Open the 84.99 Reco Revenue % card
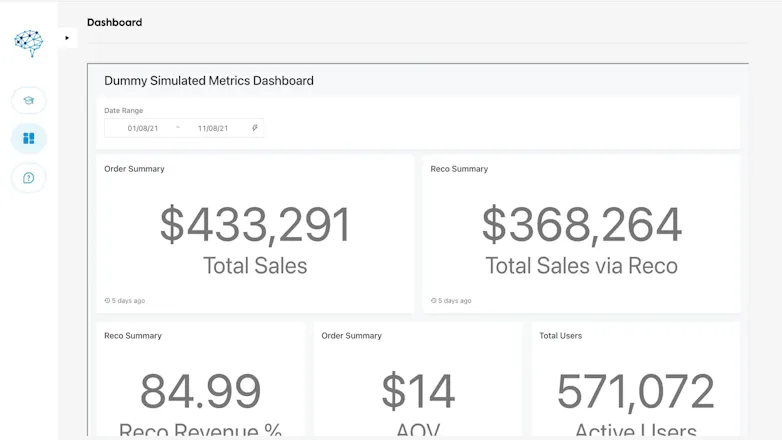The width and height of the screenshot is (782, 440). pos(200,380)
